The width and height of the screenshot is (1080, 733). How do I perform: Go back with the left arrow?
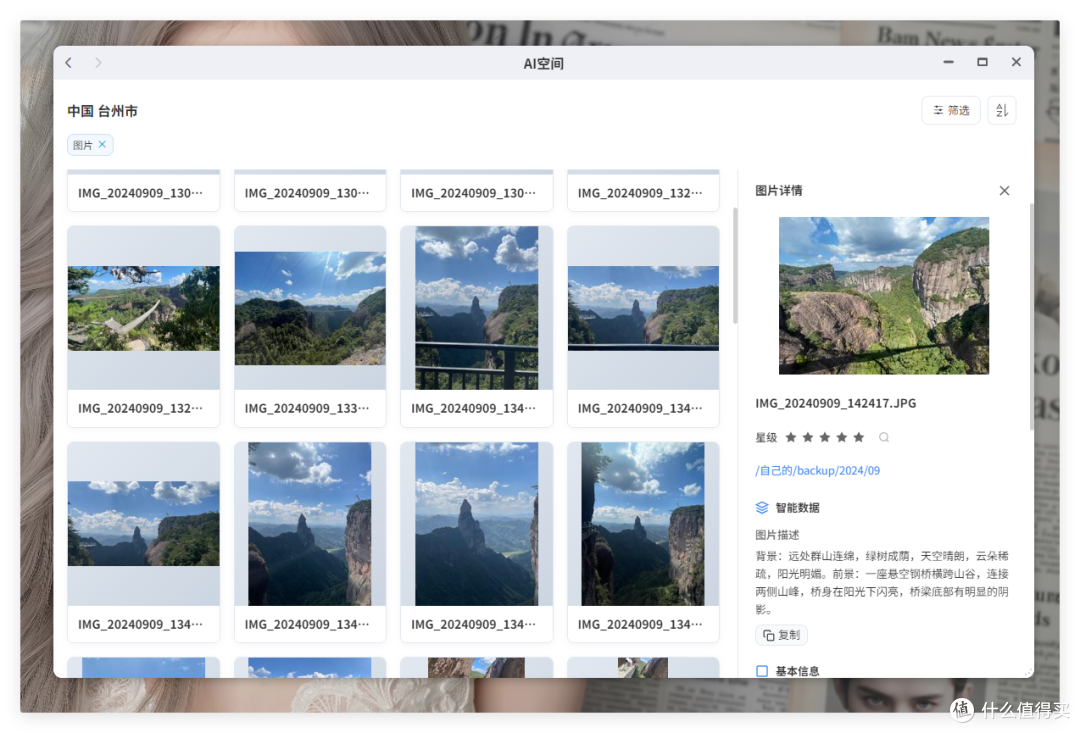(x=69, y=63)
